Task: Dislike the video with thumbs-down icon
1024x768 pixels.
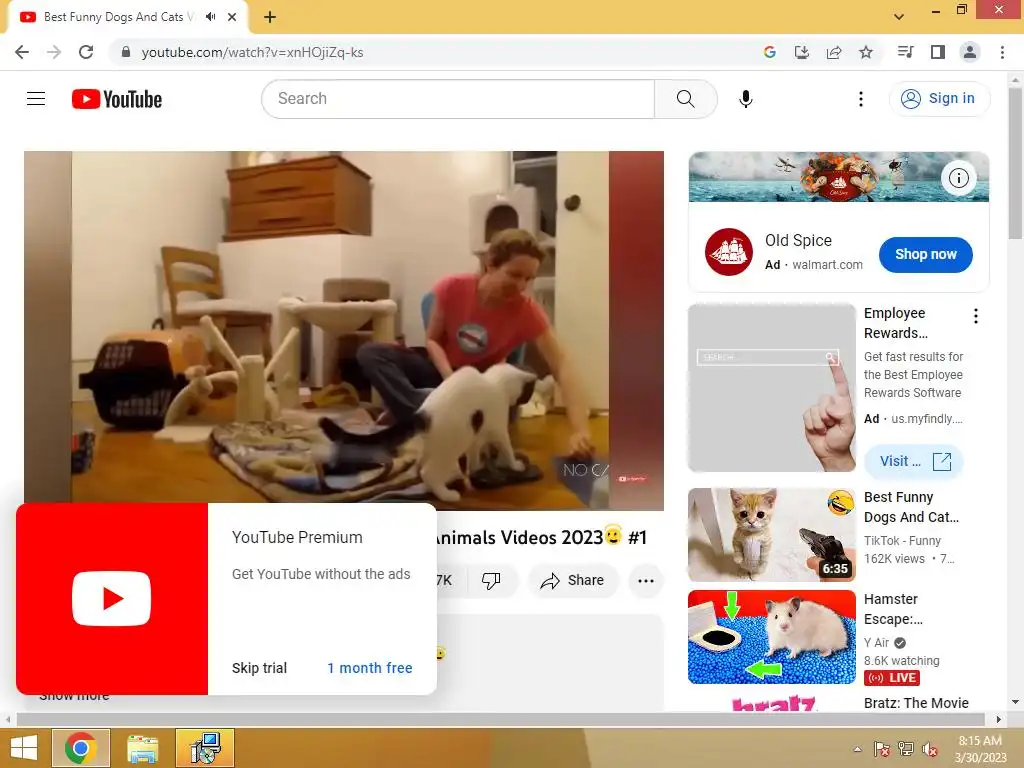Action: 491,580
